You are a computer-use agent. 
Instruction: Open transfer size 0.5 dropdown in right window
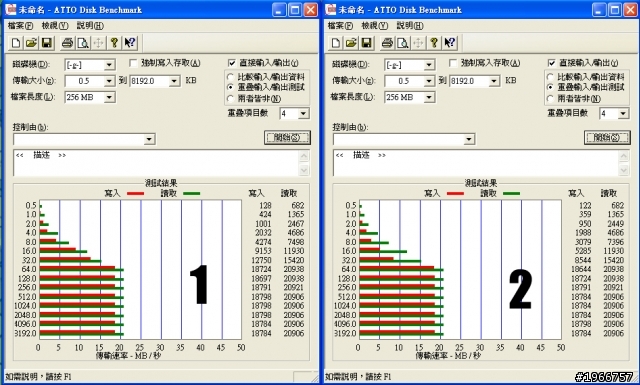coord(429,81)
